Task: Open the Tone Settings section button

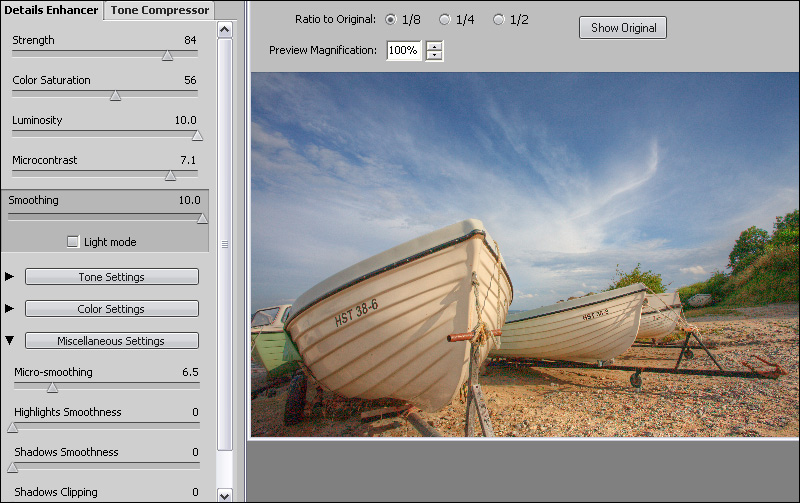Action: click(x=111, y=277)
